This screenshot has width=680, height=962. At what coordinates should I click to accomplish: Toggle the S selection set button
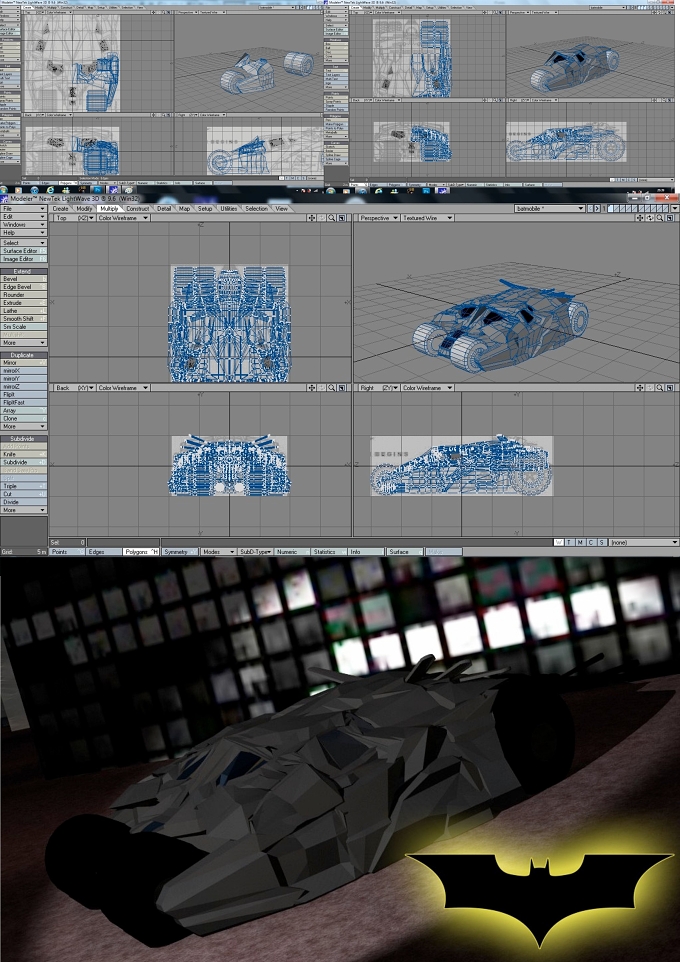coord(602,542)
